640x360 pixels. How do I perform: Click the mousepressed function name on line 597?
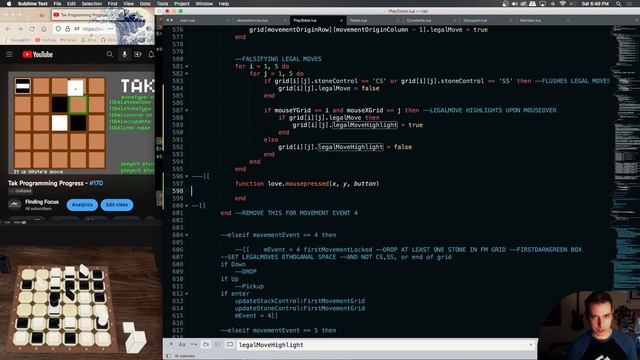(x=307, y=184)
